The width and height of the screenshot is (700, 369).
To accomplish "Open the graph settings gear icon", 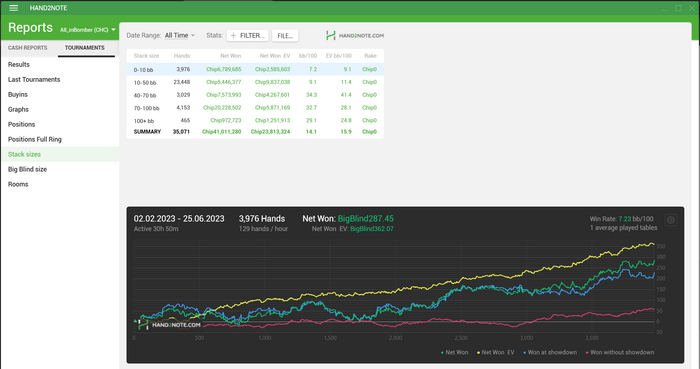I will point(671,220).
